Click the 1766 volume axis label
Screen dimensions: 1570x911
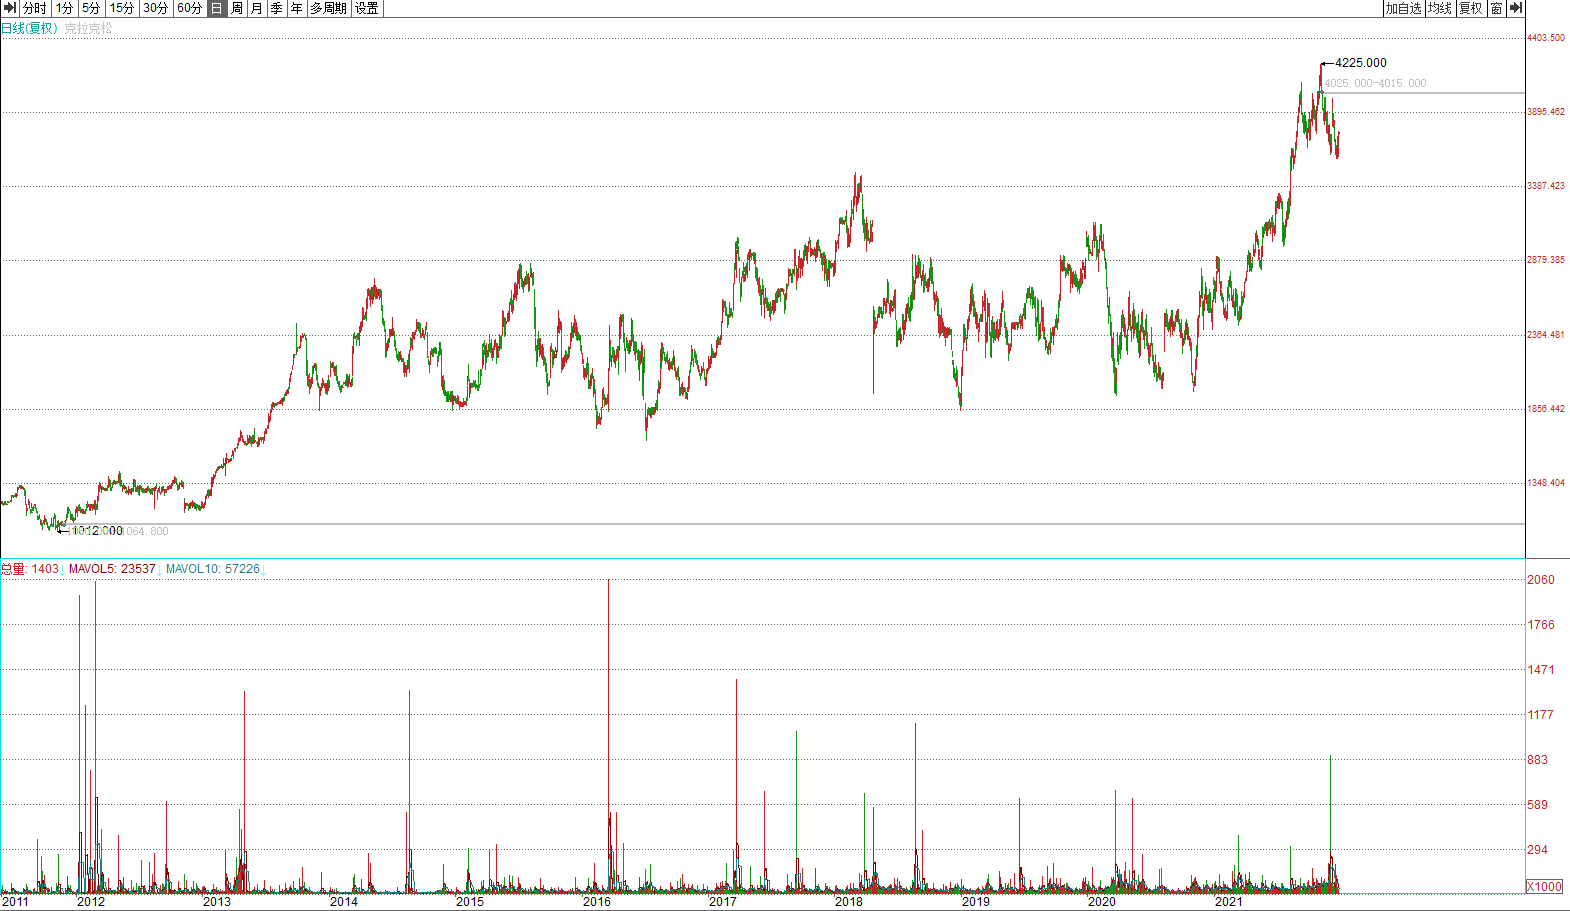point(1541,625)
